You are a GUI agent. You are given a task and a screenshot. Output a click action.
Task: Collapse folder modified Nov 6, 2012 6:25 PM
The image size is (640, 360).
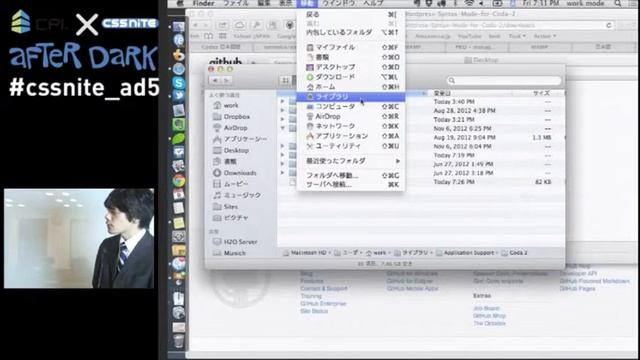pyautogui.click(x=282, y=128)
